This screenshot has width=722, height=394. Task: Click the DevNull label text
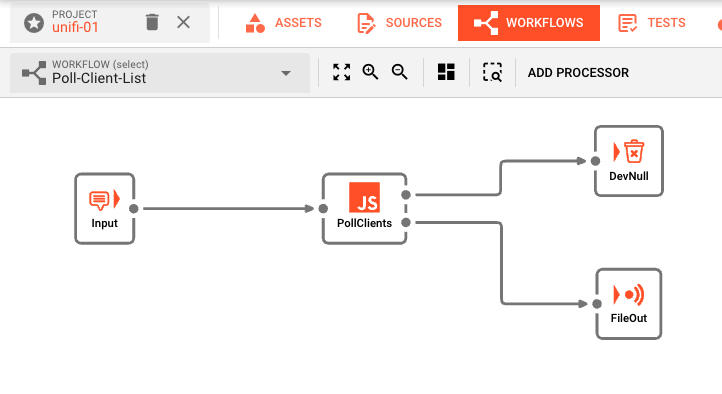pyautogui.click(x=629, y=176)
